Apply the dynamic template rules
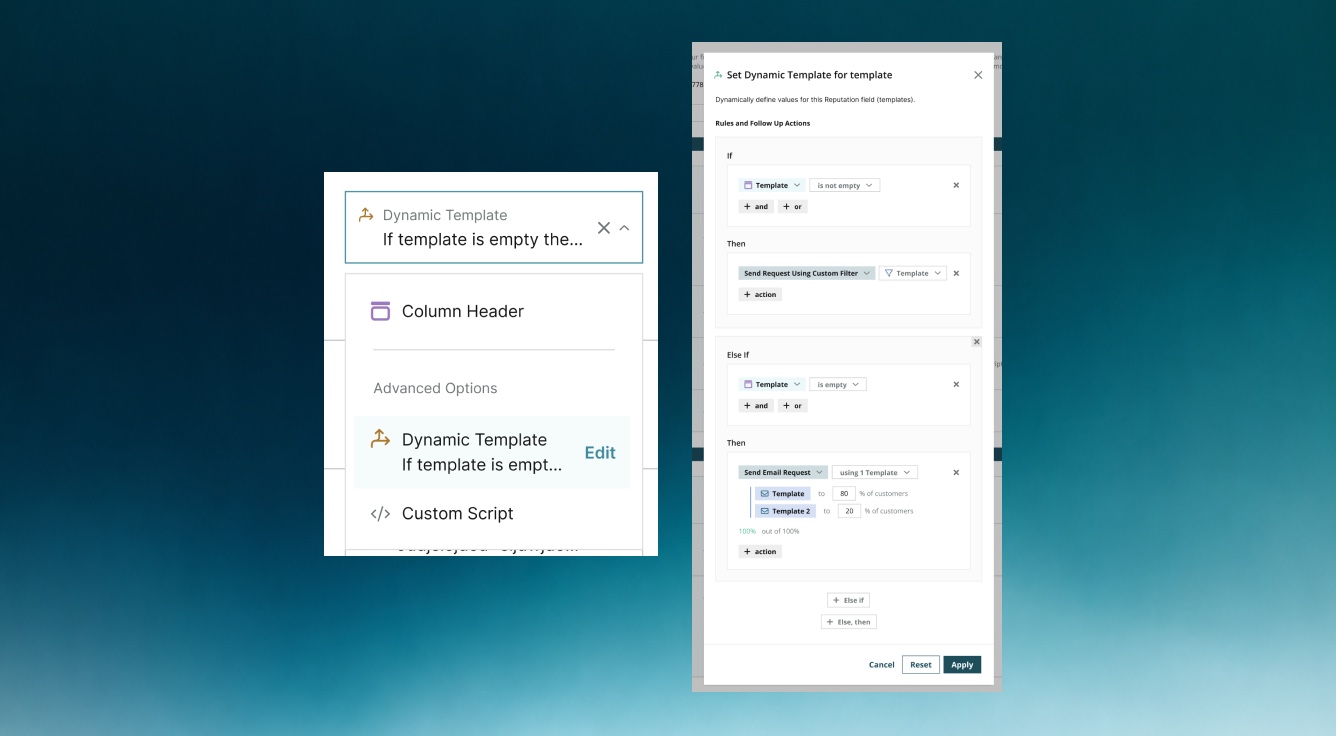Viewport: 1336px width, 736px height. [x=962, y=665]
